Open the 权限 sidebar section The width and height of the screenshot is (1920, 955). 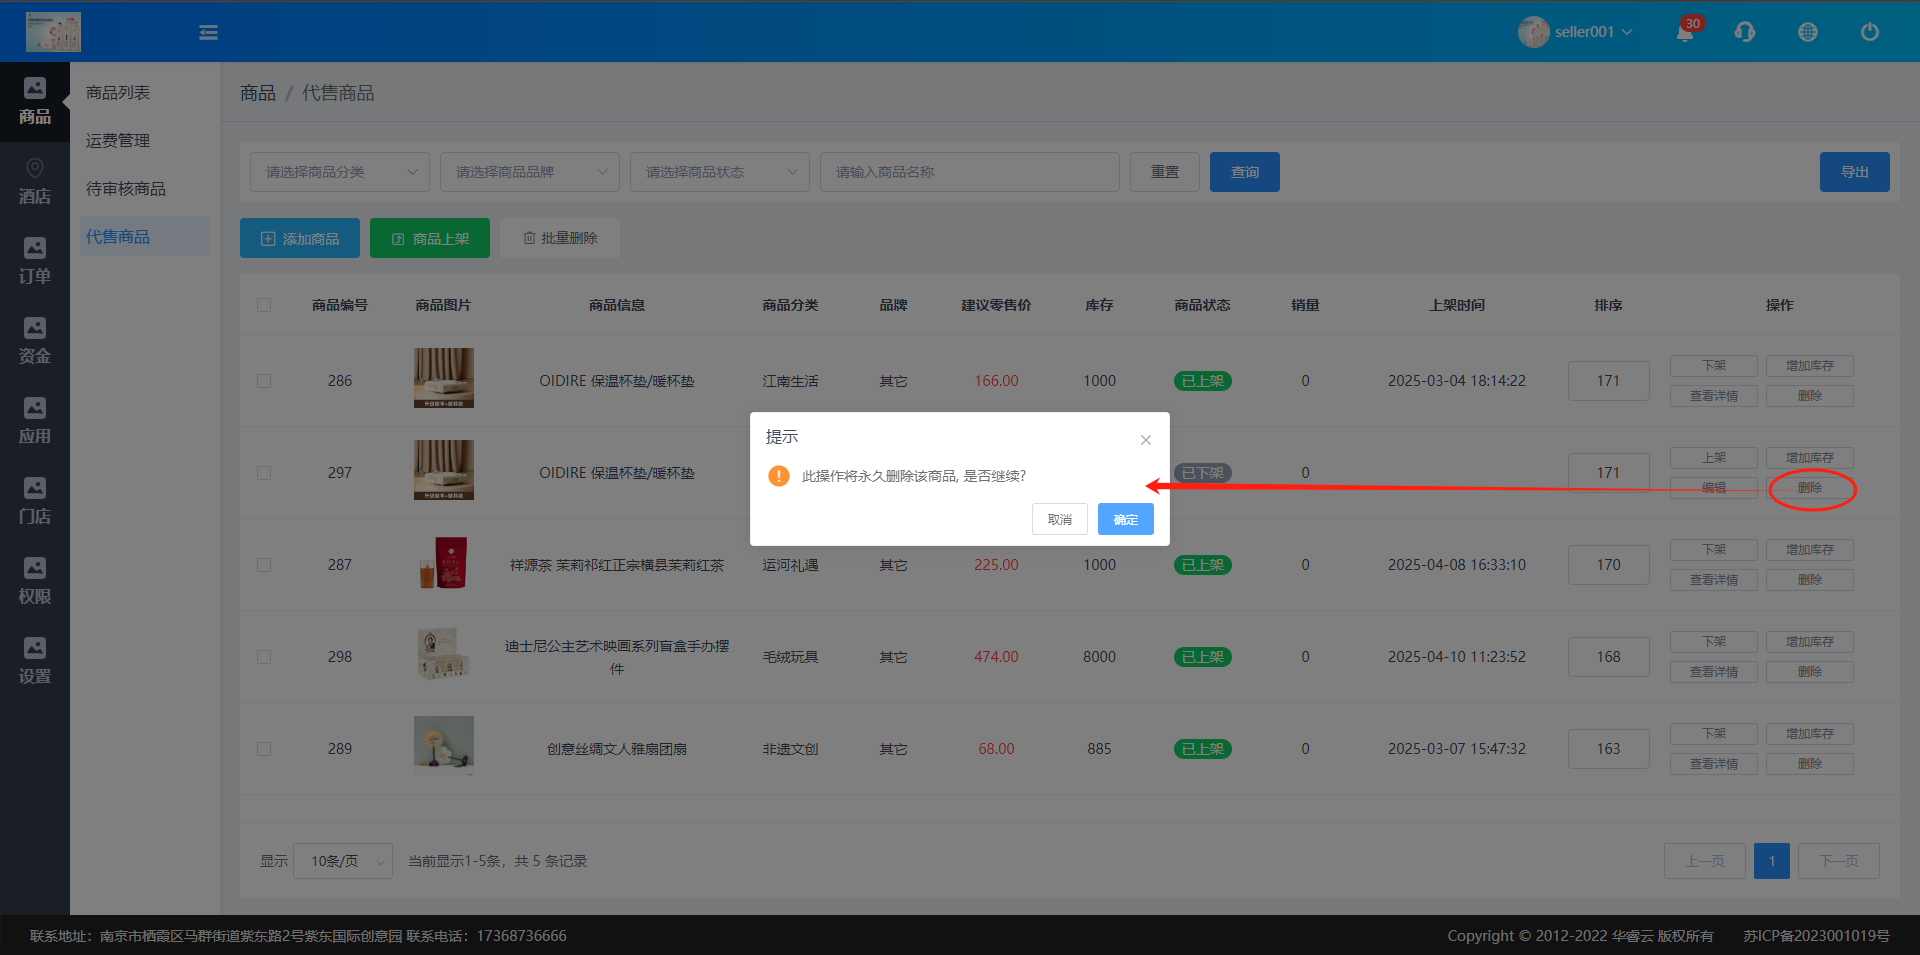pos(35,581)
